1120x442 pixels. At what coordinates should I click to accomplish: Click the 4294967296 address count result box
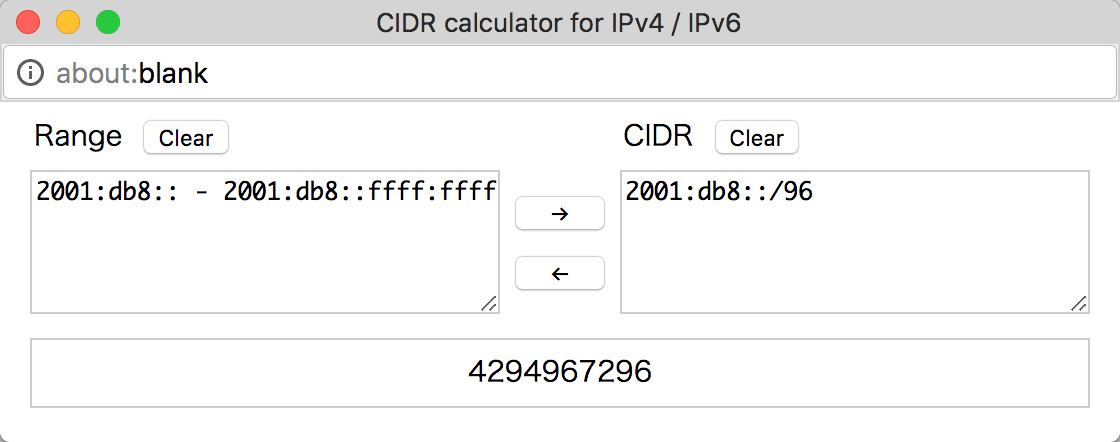[x=559, y=373]
